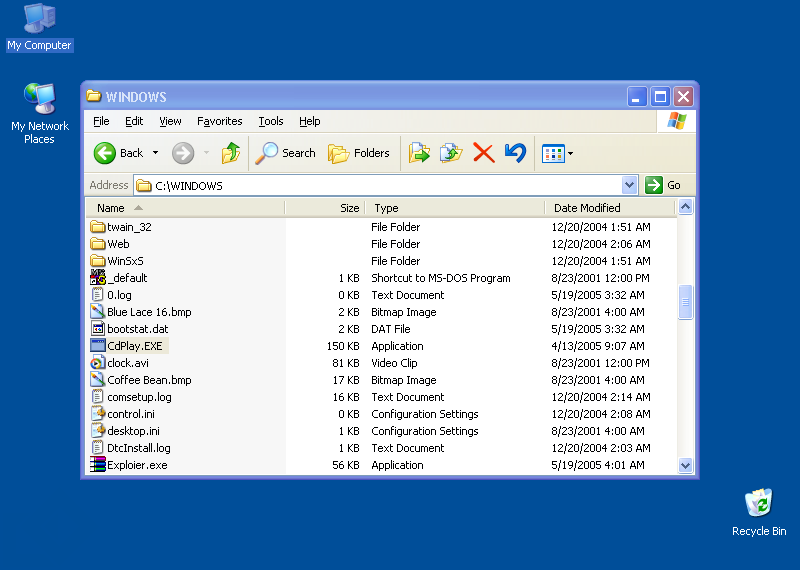This screenshot has width=800, height=570.
Task: Click the WINDOWS title bar folder icon
Action: pos(94,96)
